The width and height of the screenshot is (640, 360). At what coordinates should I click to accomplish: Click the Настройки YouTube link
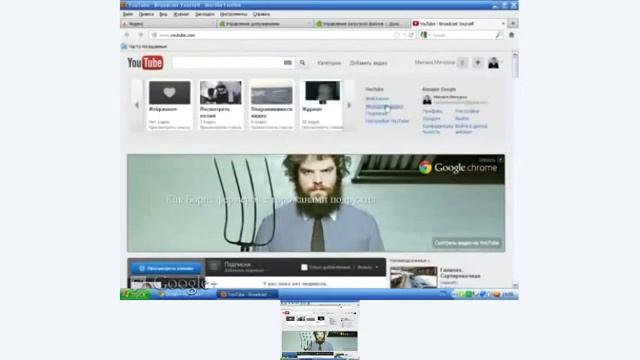point(387,121)
